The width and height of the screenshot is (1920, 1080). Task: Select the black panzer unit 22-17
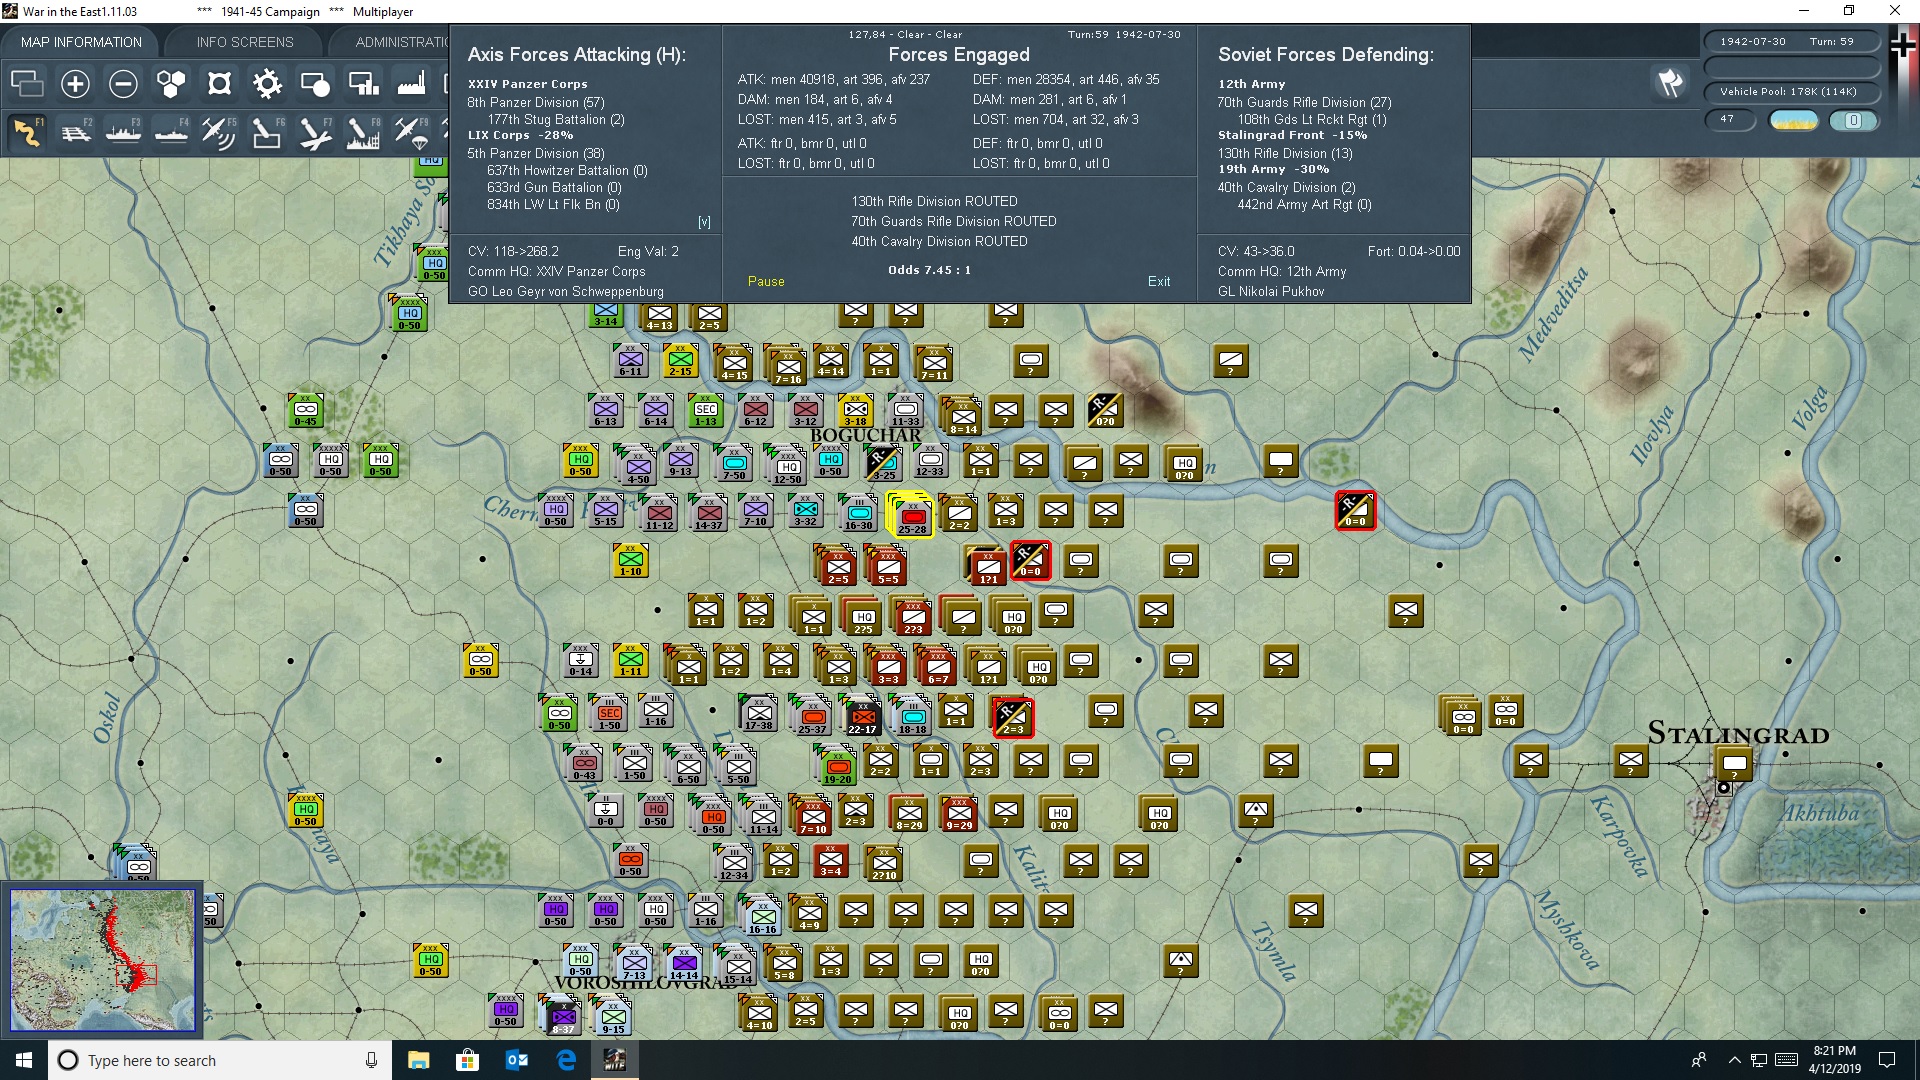point(862,716)
